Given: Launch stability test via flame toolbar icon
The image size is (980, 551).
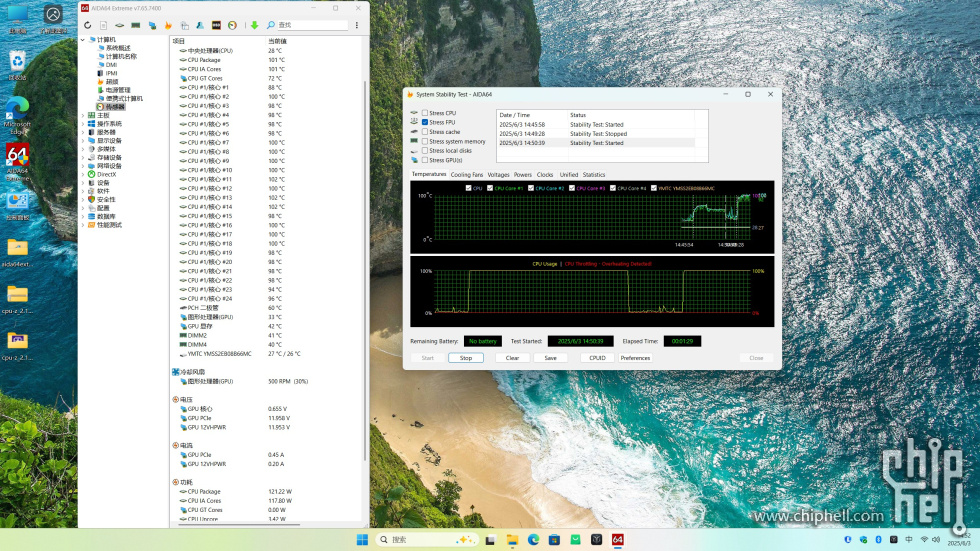Looking at the screenshot, I should point(168,25).
